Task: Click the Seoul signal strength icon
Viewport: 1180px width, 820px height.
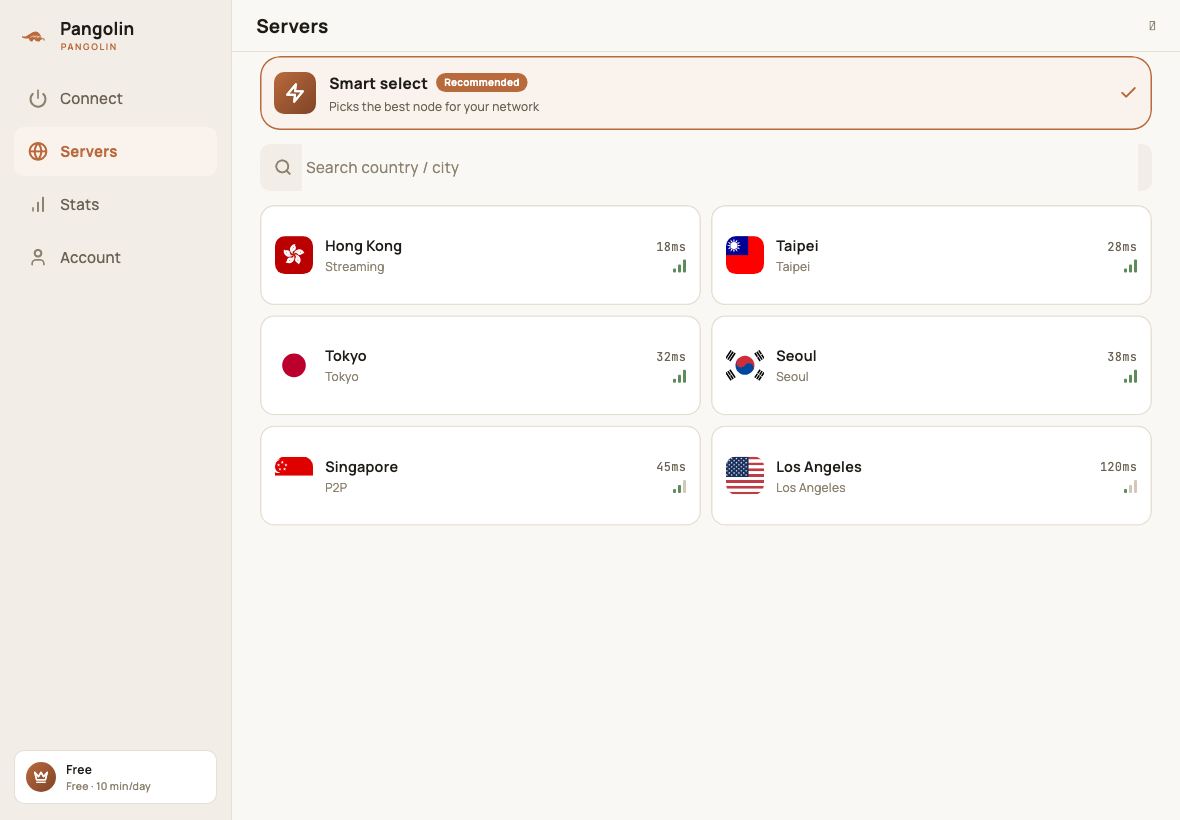Action: pos(1130,377)
